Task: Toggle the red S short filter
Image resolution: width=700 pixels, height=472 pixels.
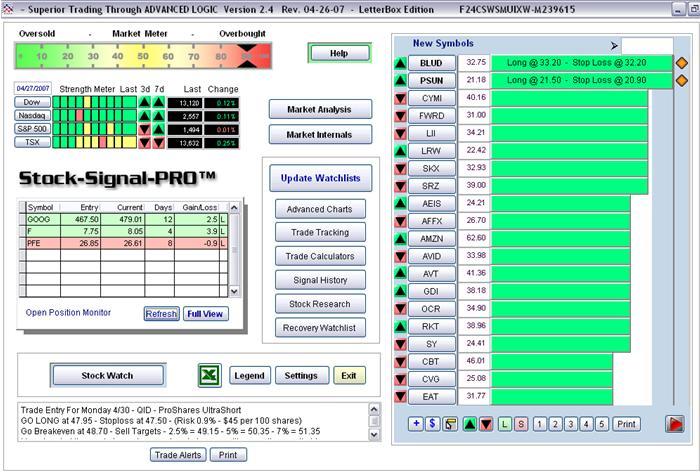Action: tap(520, 424)
